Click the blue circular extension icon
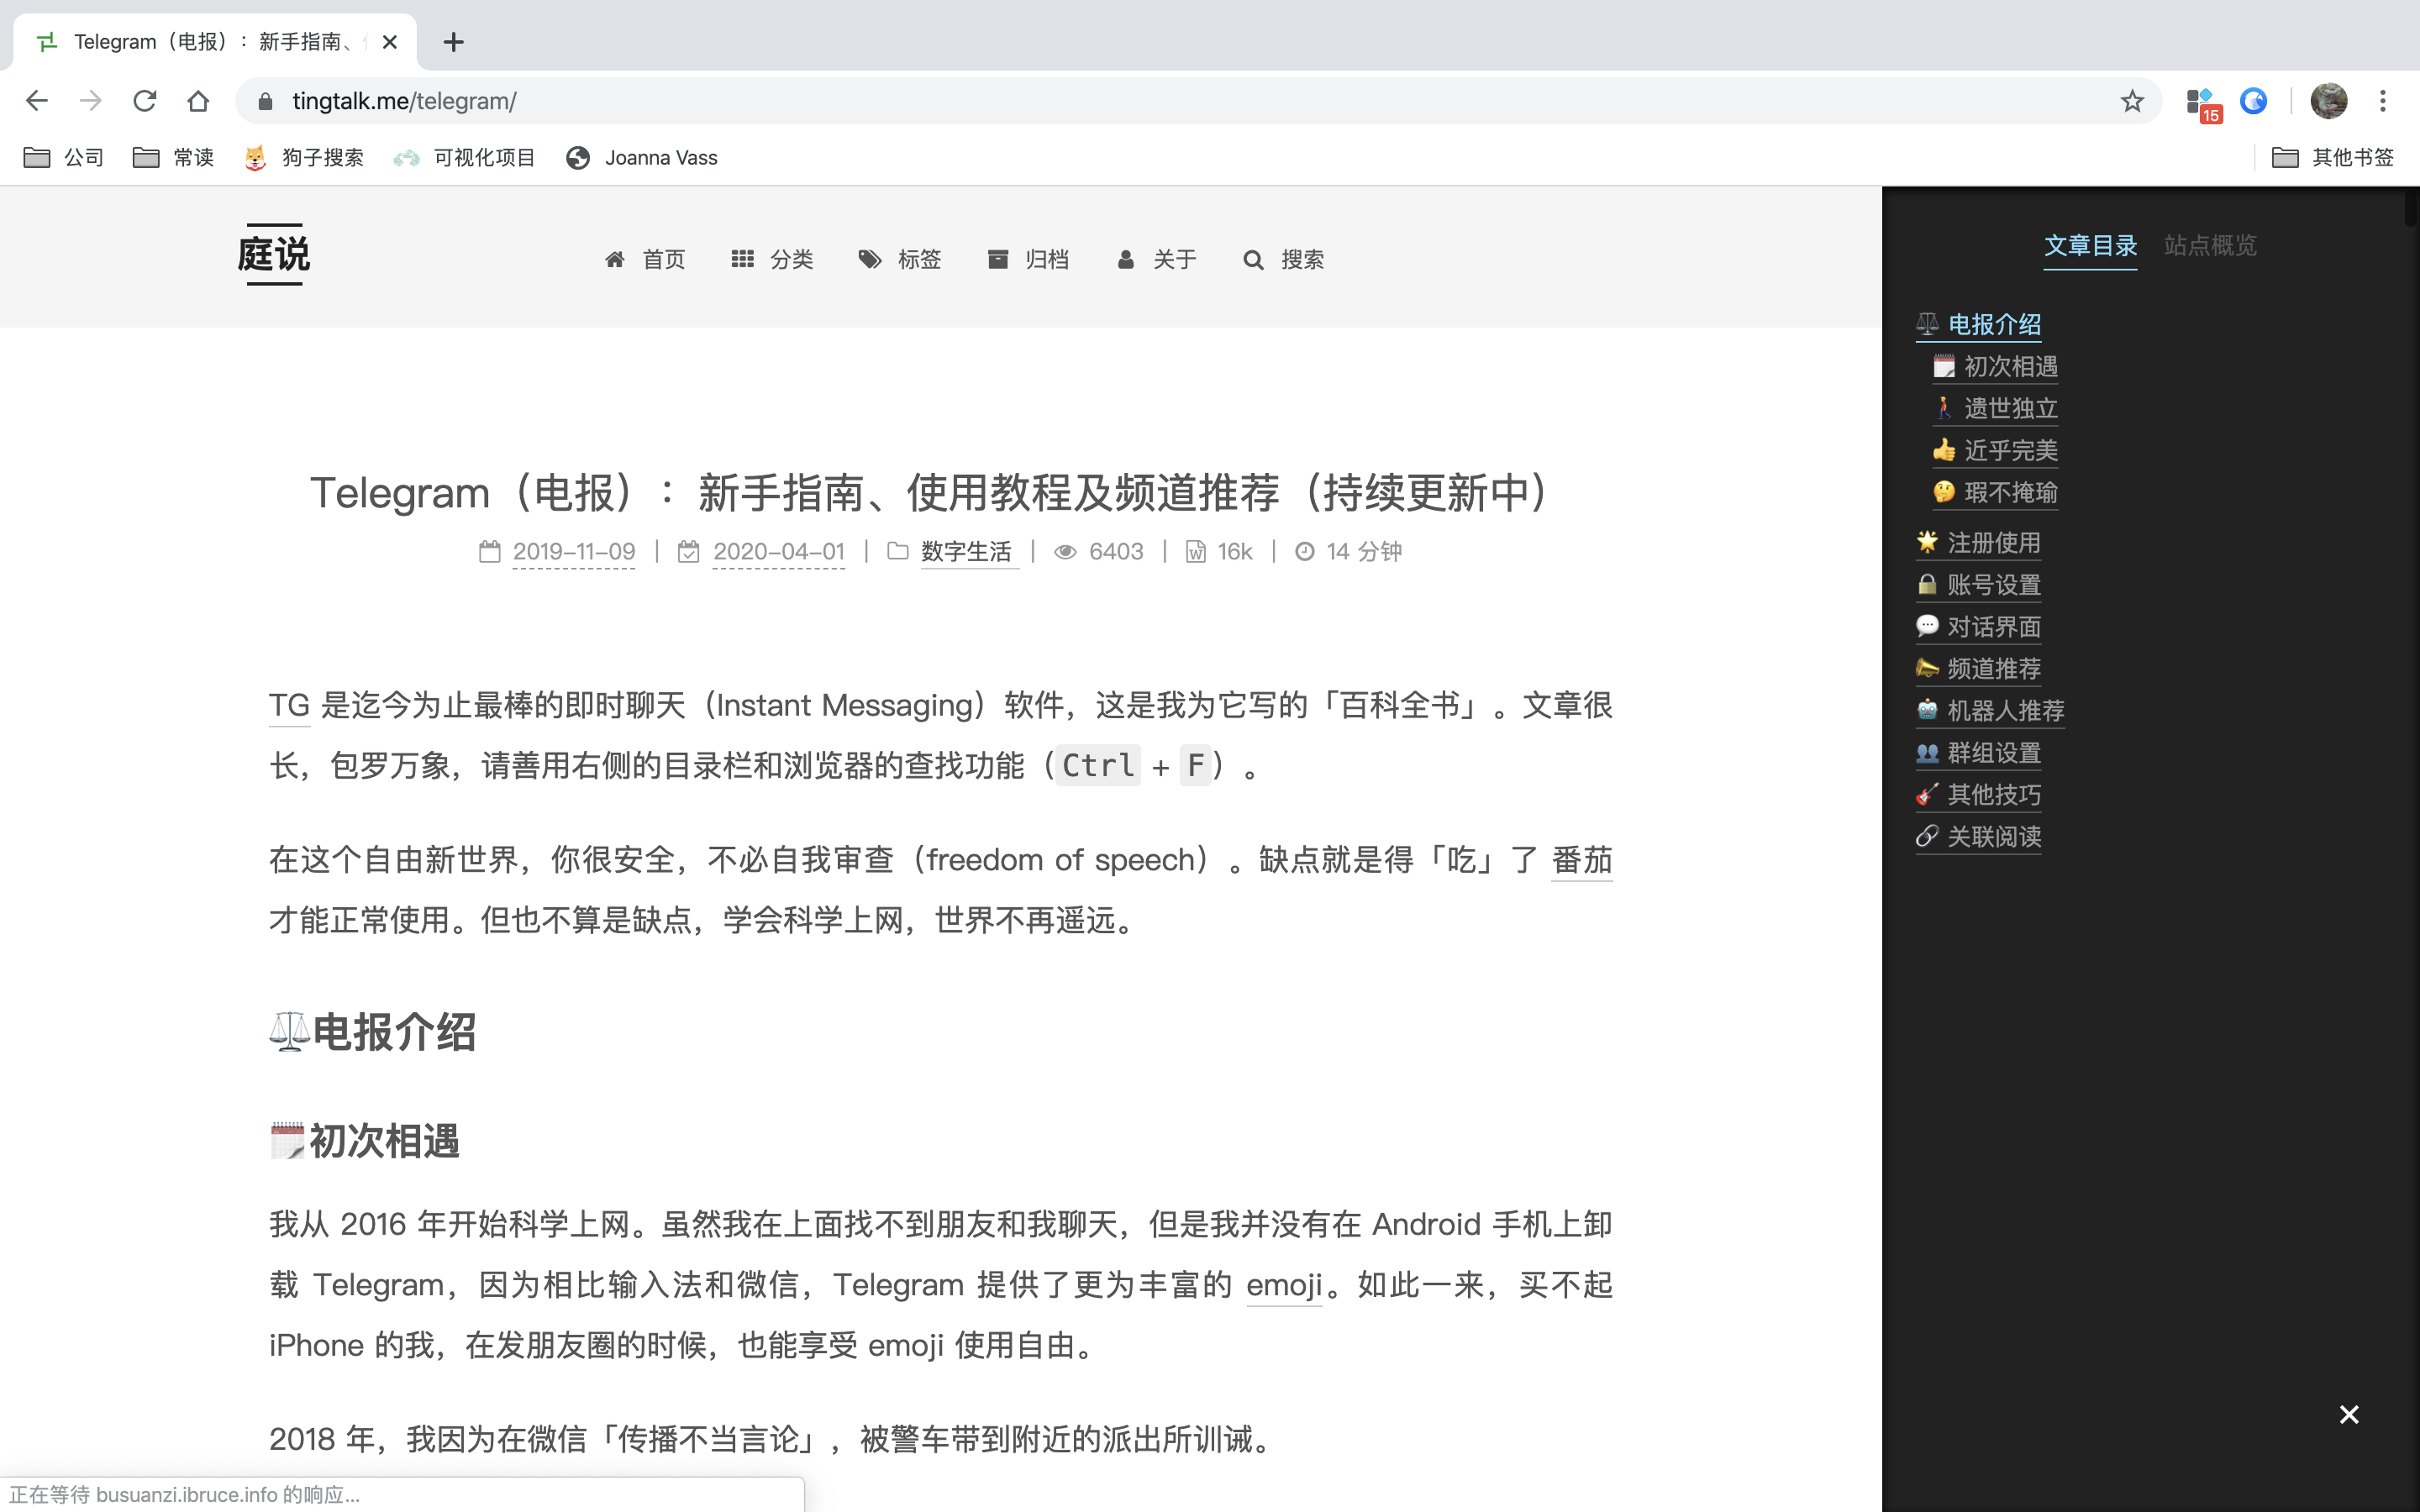Viewport: 2420px width, 1512px height. point(2253,101)
